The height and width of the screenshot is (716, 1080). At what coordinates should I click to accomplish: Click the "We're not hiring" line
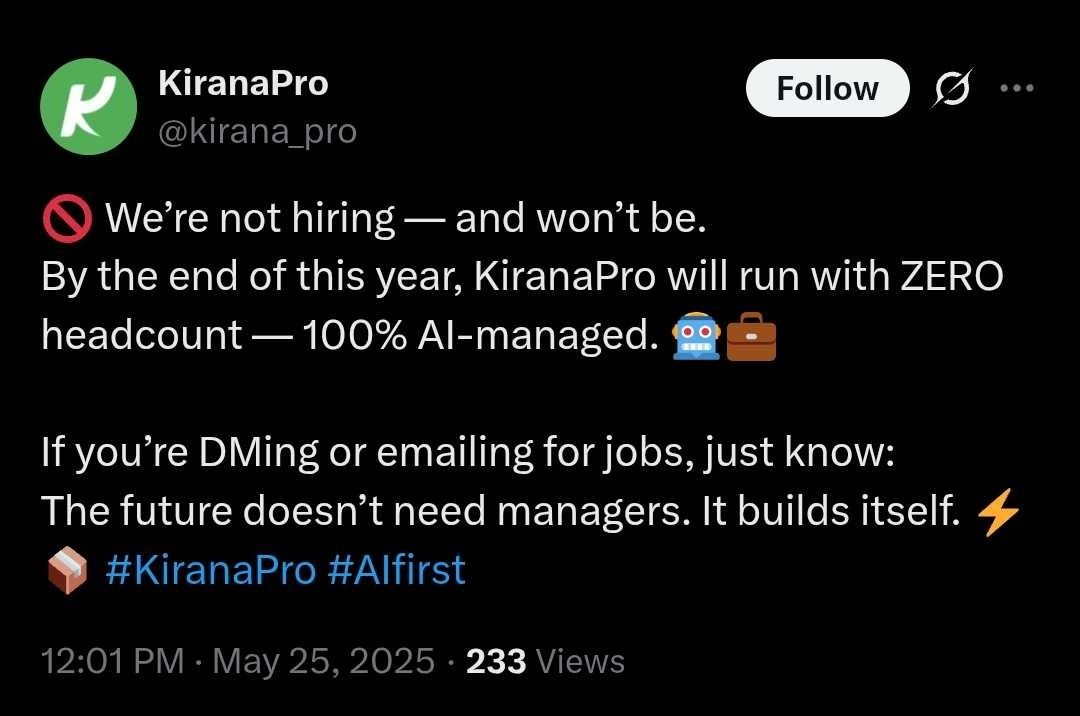[x=405, y=219]
